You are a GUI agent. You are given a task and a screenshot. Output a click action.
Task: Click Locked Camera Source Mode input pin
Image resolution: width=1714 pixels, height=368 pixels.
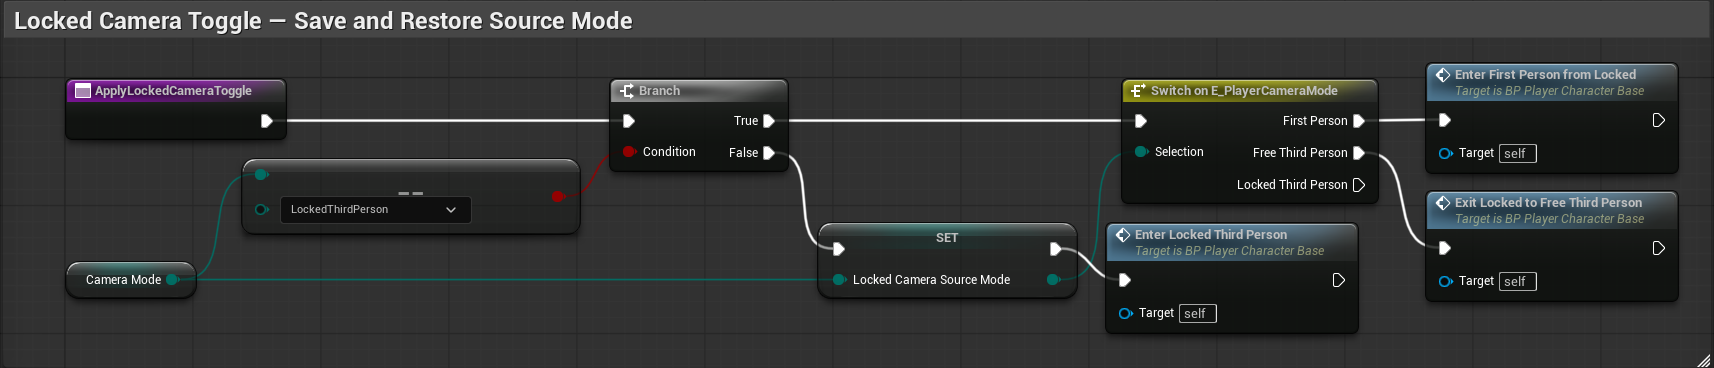pyautogui.click(x=839, y=280)
